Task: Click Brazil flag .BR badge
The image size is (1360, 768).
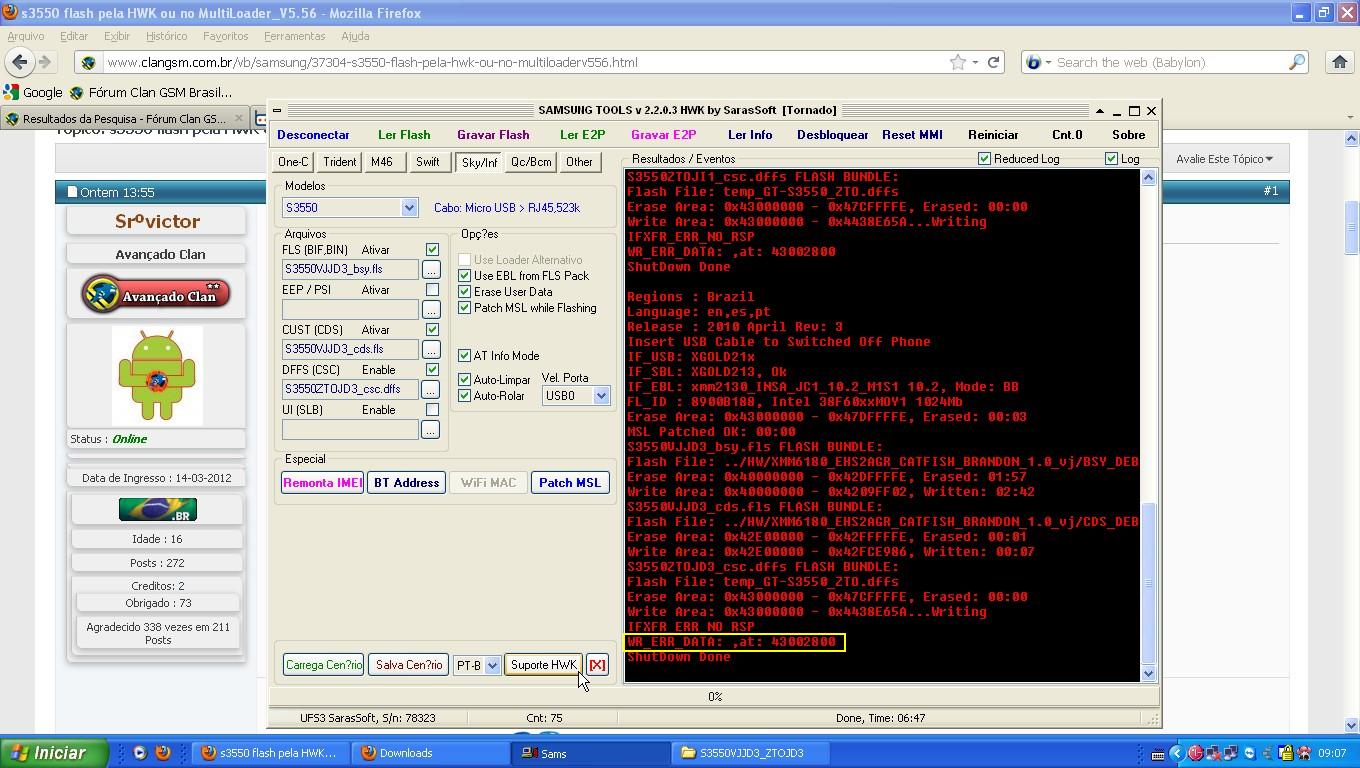Action: (157, 510)
